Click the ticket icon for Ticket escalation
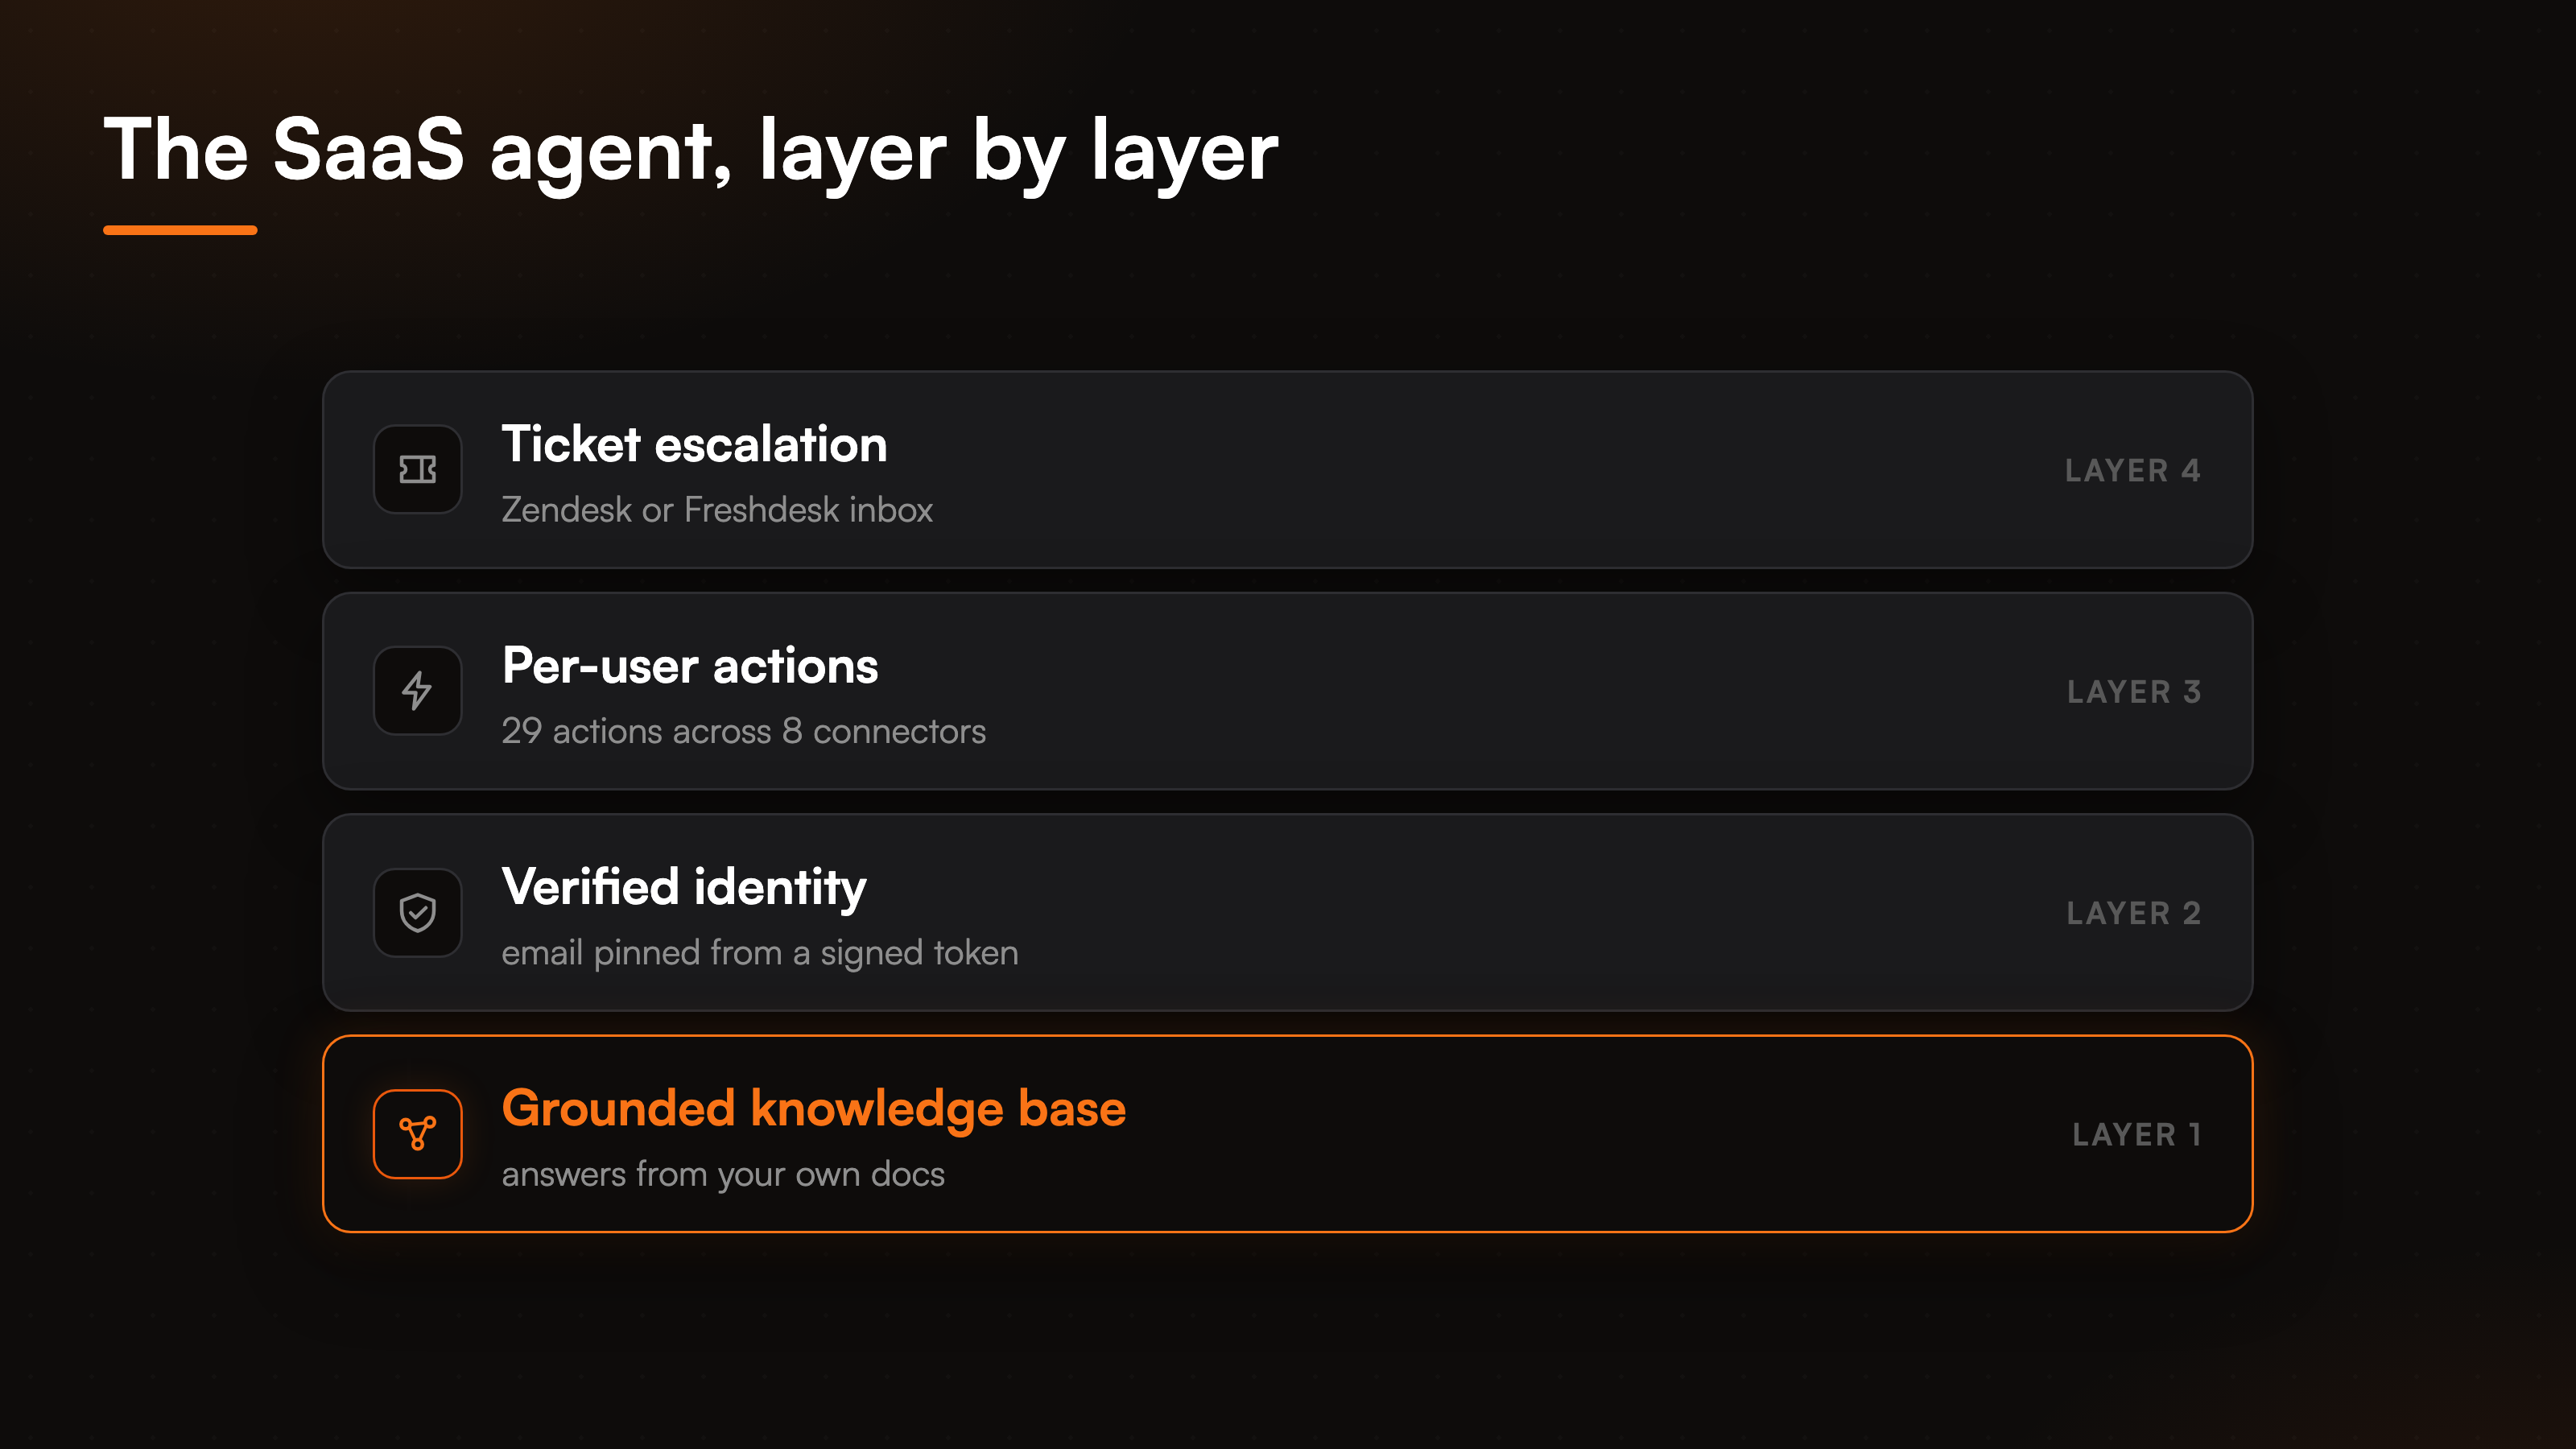 point(417,469)
